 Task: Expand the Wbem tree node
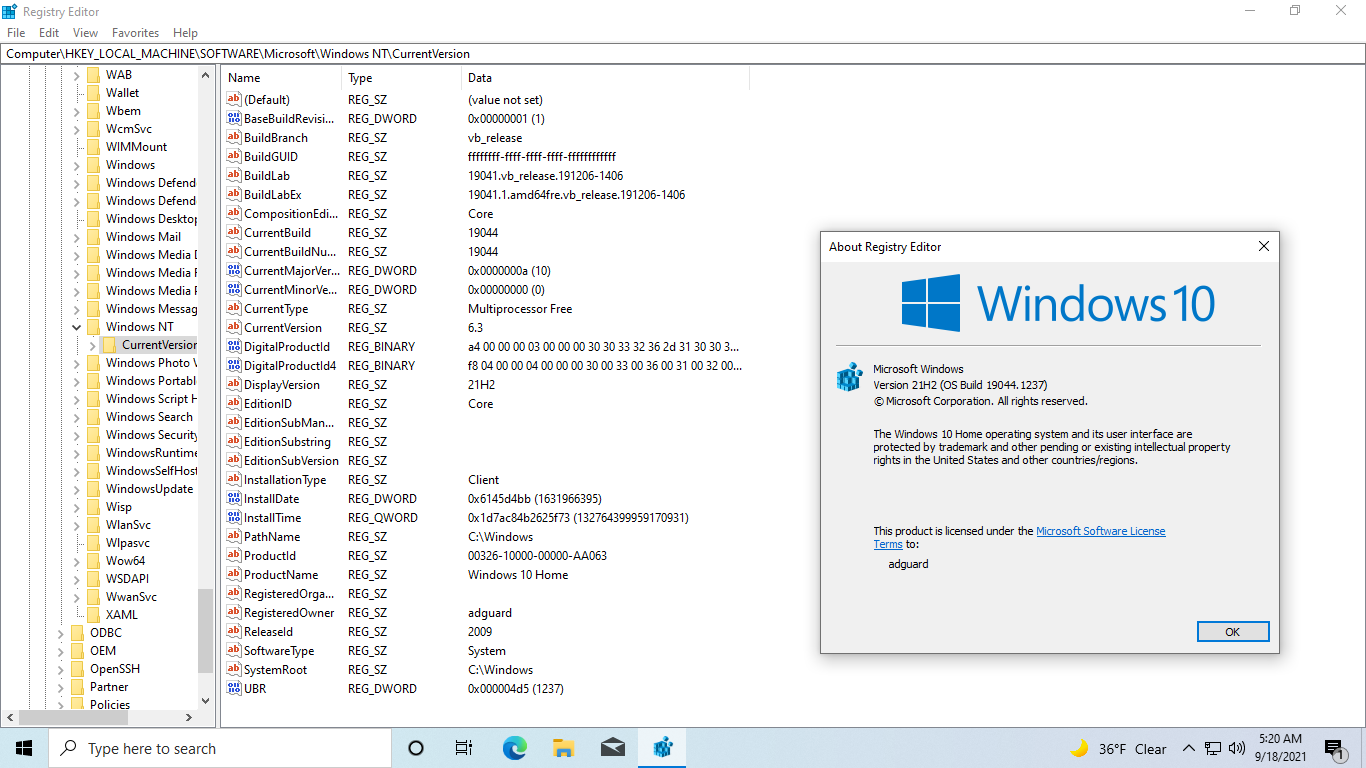point(76,111)
